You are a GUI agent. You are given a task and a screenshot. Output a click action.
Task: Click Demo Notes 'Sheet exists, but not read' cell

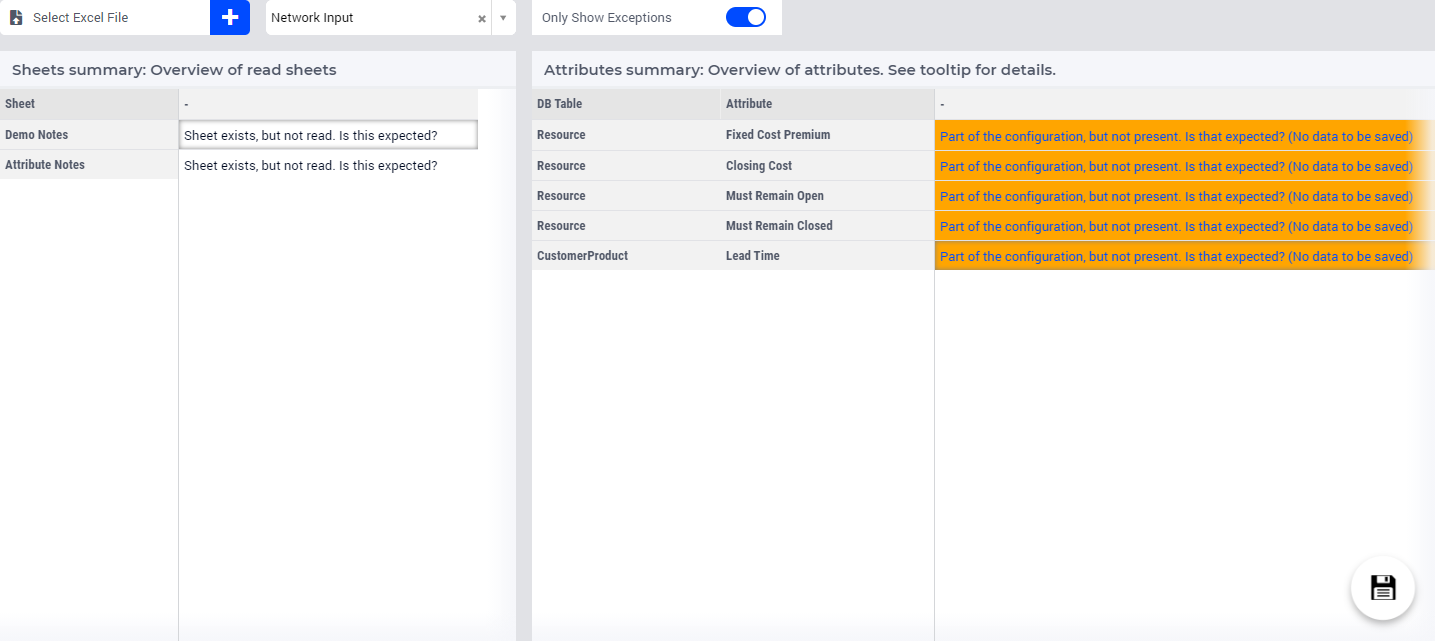click(x=328, y=135)
